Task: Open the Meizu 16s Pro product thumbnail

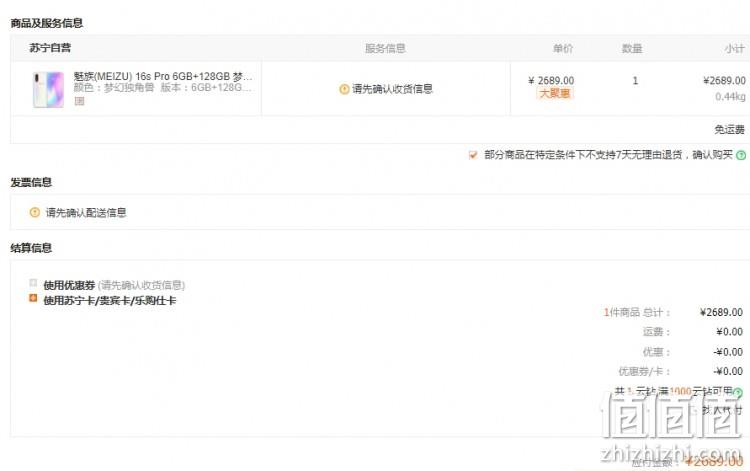Action: click(48, 89)
